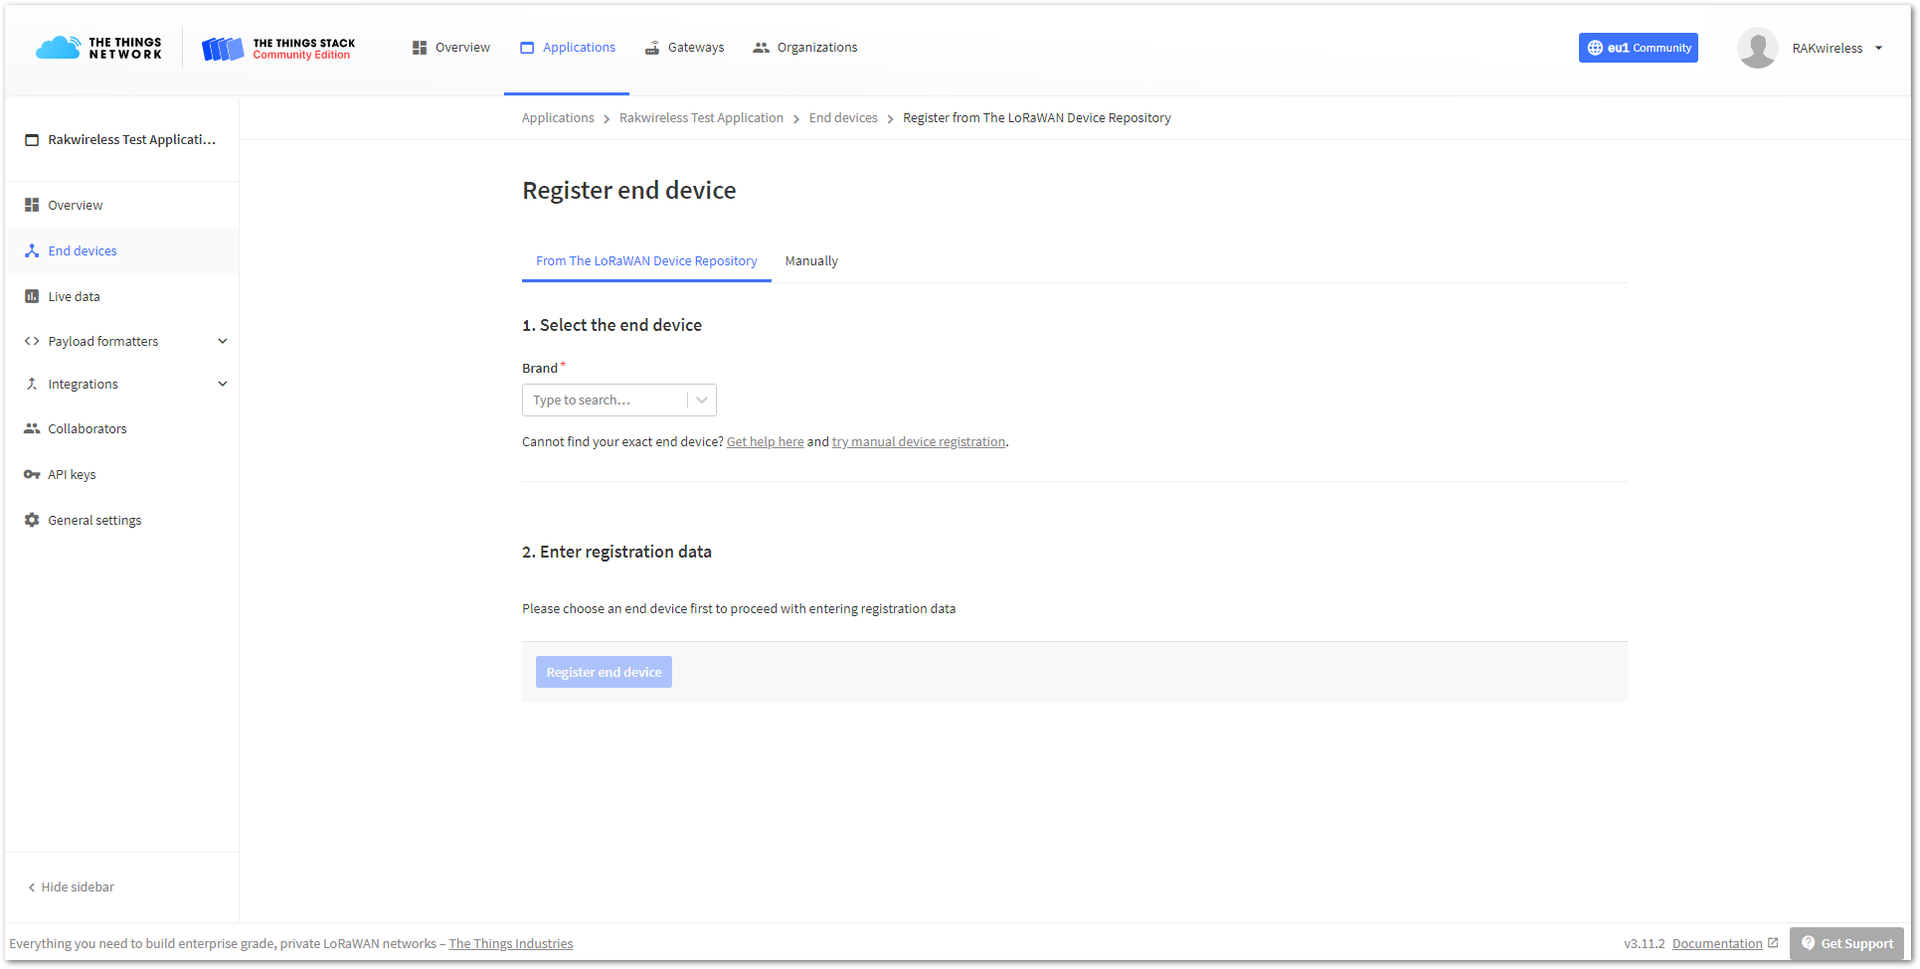Image resolution: width=1920 pixels, height=969 pixels.
Task: Open the Overview sidebar icon
Action: tap(32, 205)
